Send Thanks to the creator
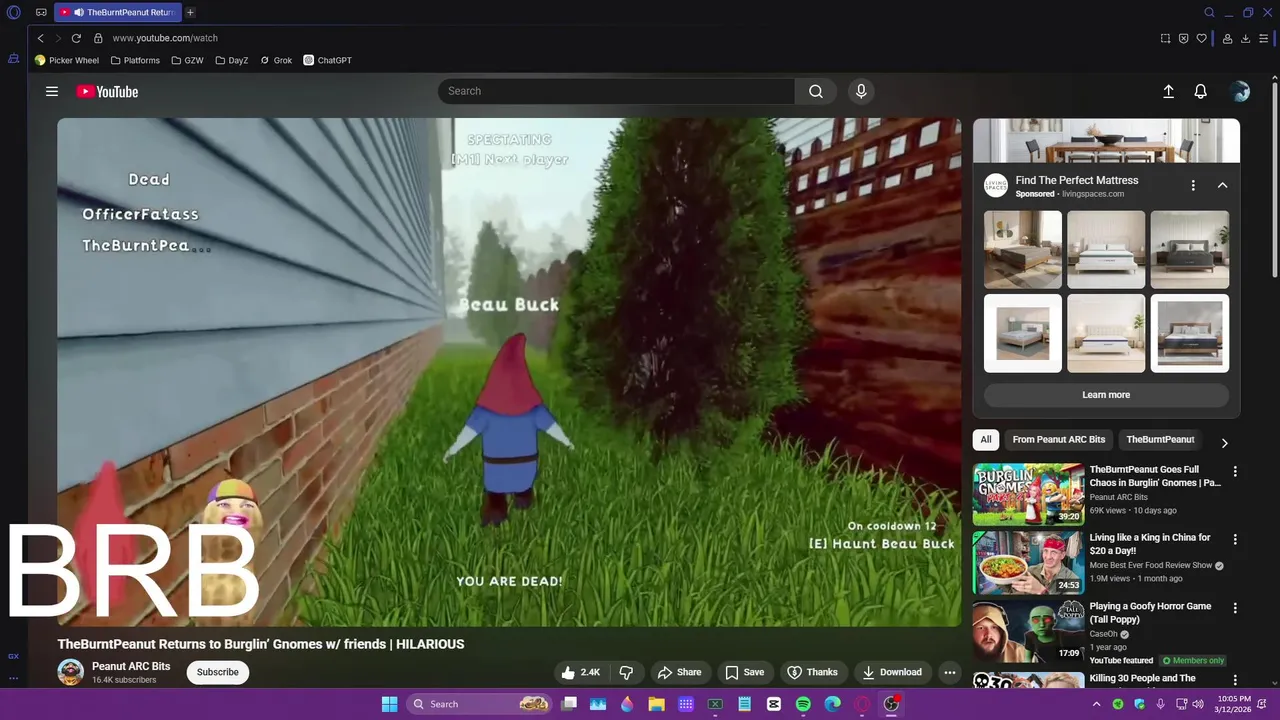Screen dimensions: 1280x720 [x=812, y=672]
